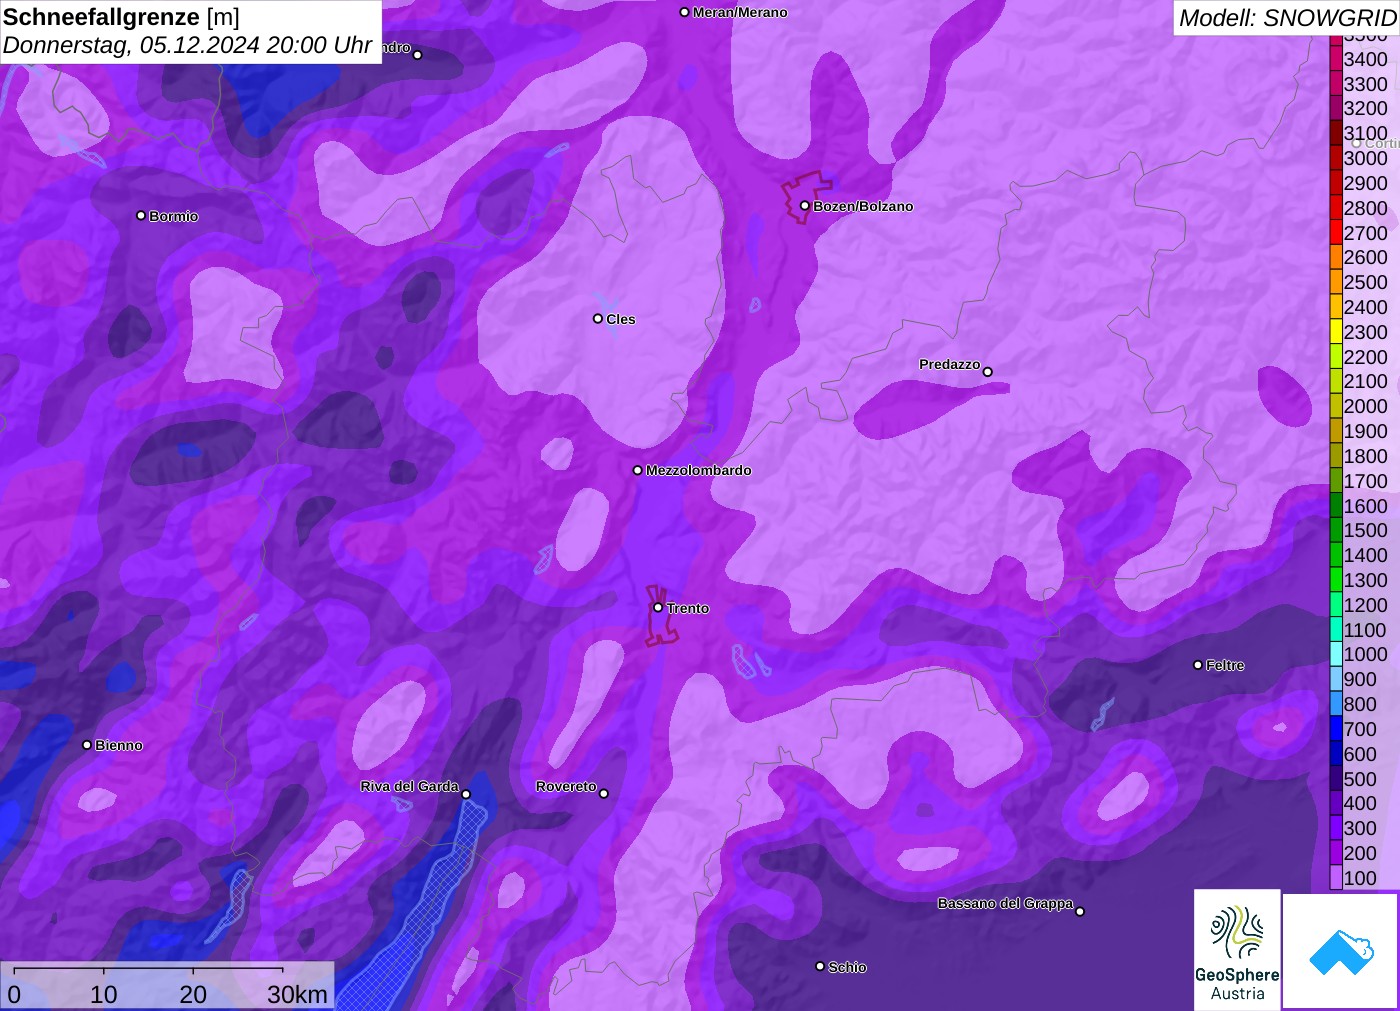
Task: Click the "10" scale bar label
Action: [104, 994]
